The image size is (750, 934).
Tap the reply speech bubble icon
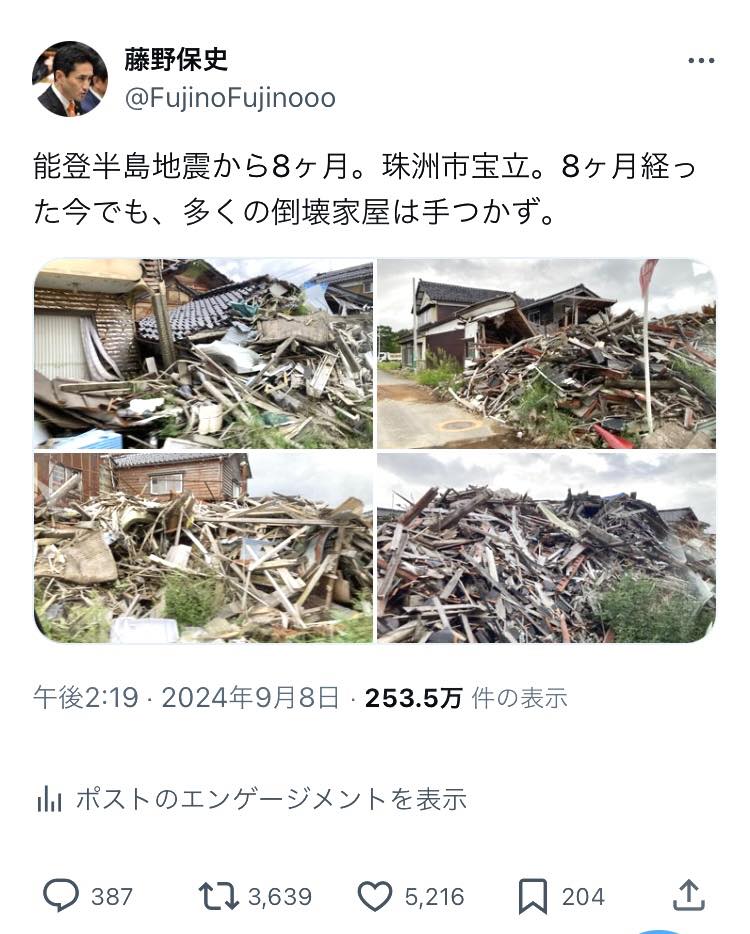[x=61, y=895]
